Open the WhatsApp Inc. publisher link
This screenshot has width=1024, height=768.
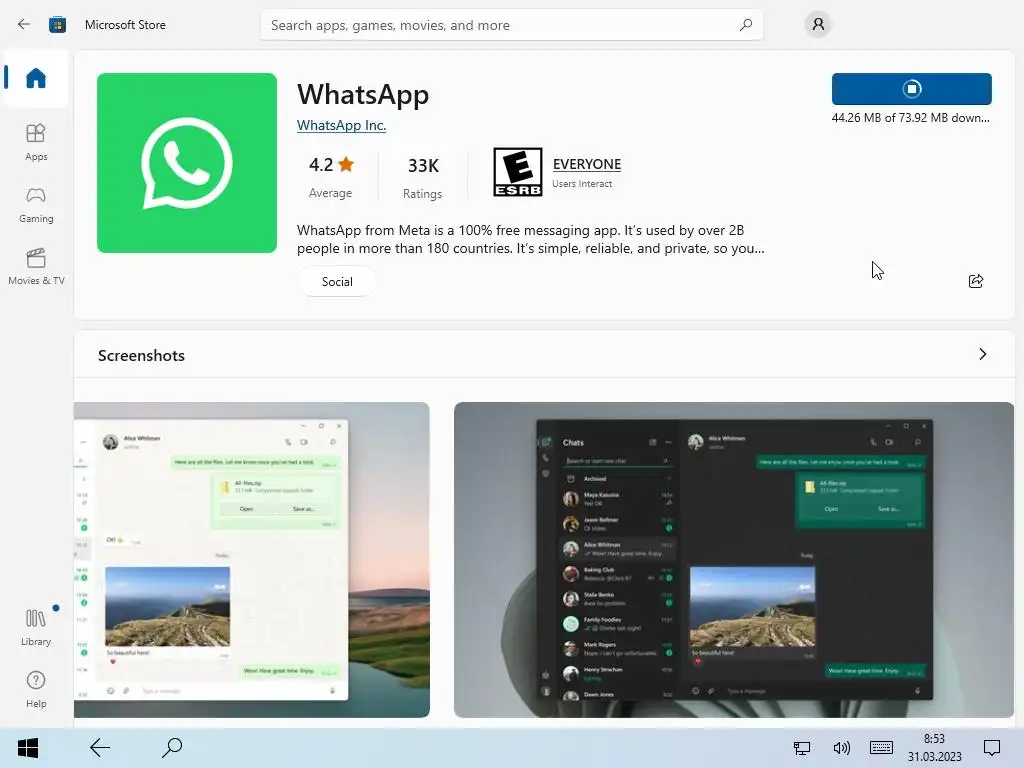point(342,125)
